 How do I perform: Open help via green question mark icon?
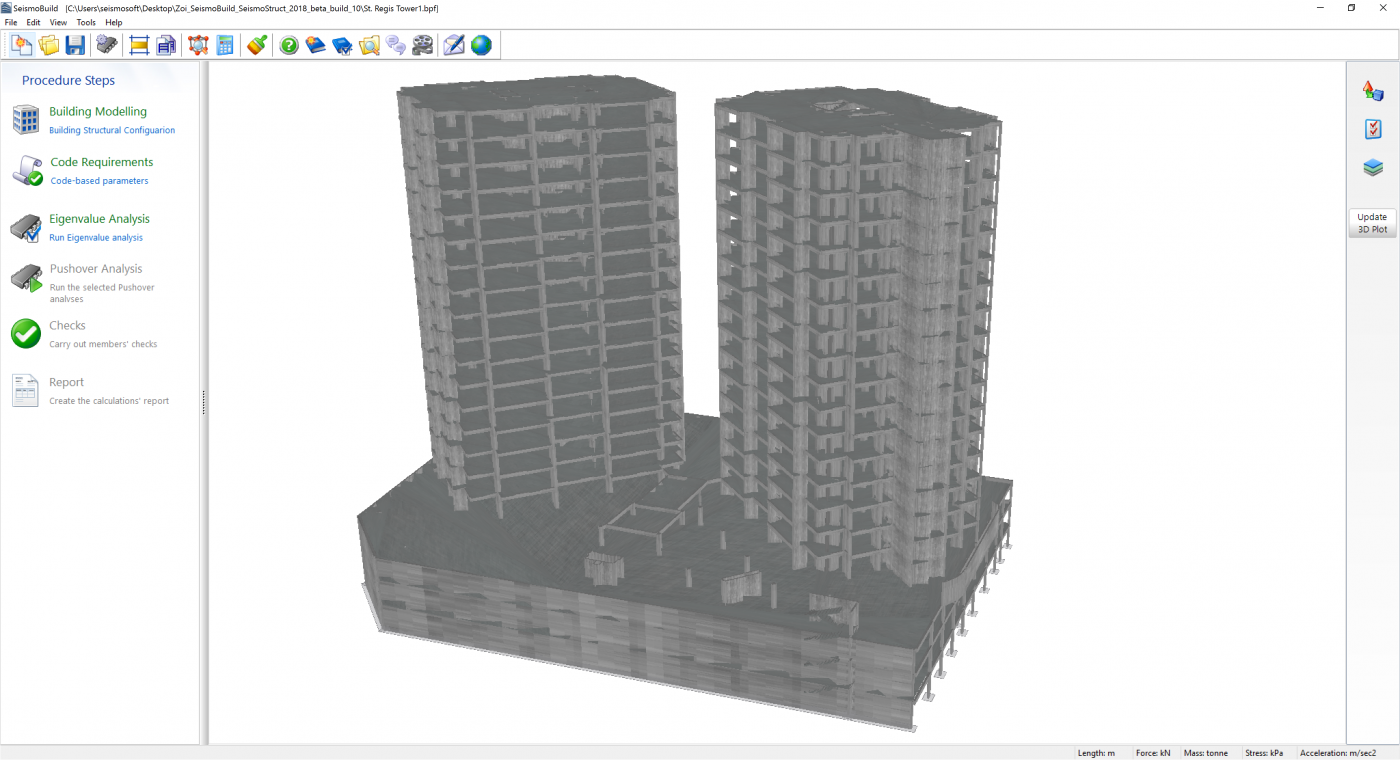pos(289,45)
